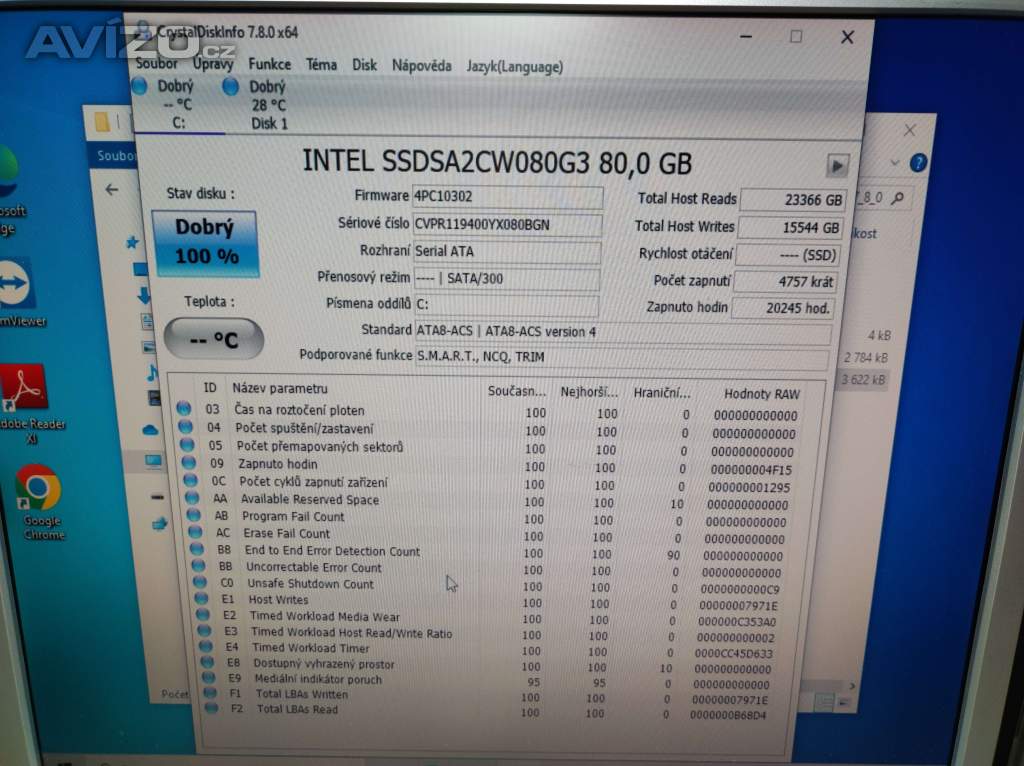Screen dimensions: 1024x766
Task: Open the Jazyk(Language) menu
Action: (515, 67)
